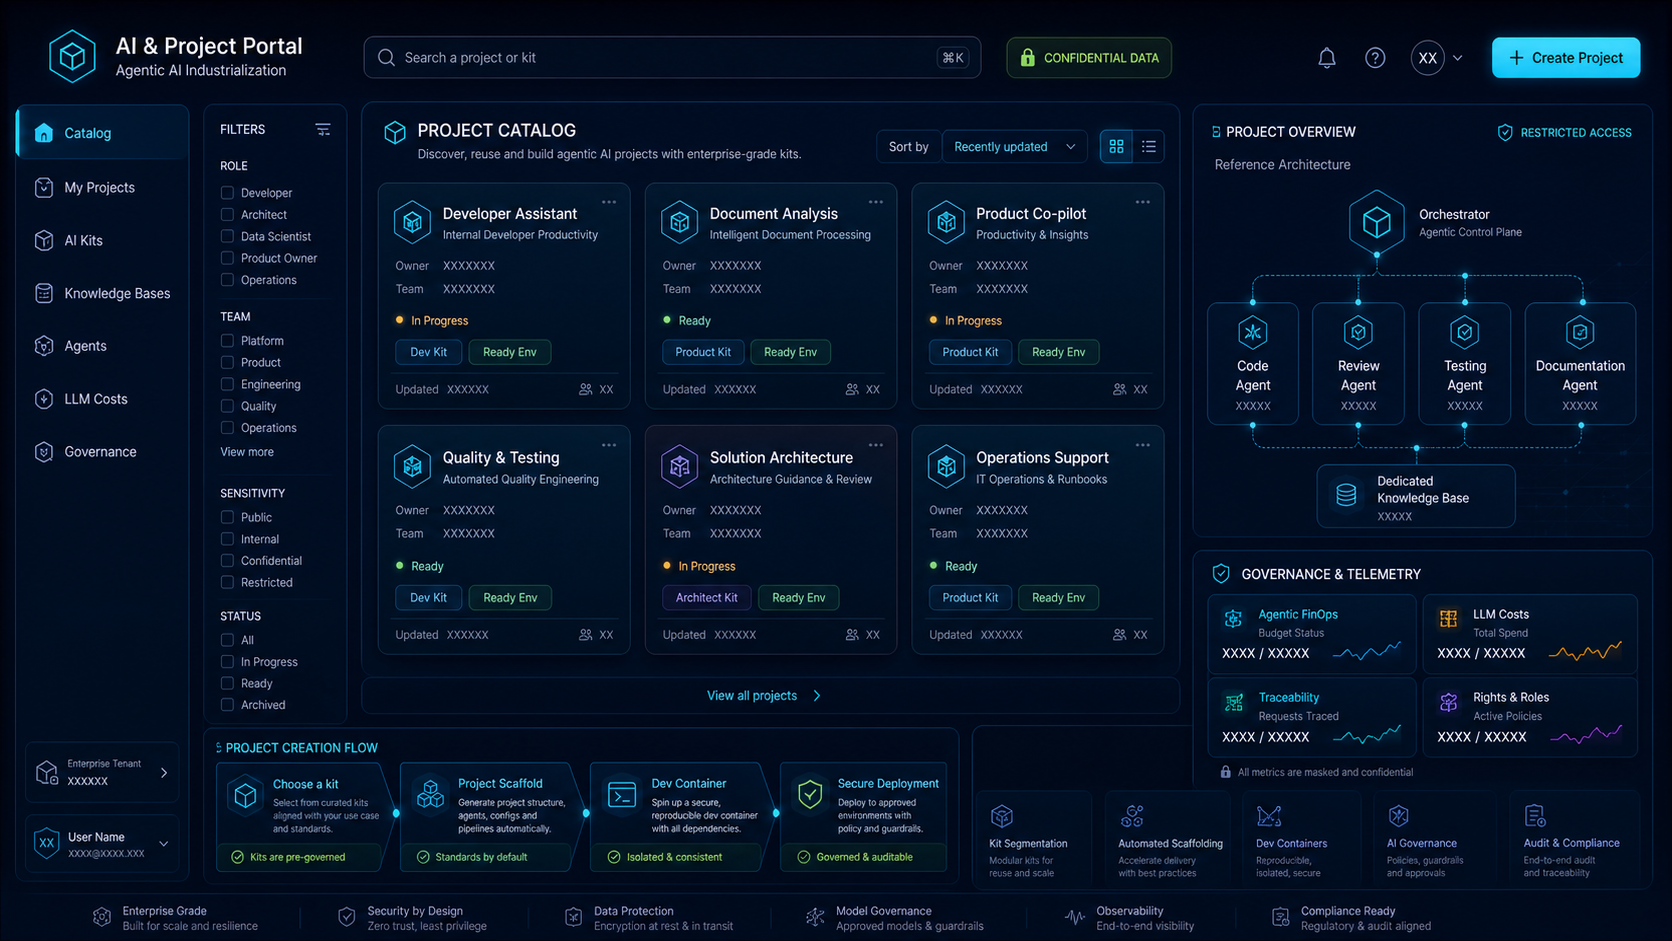Click the help question mark icon
The width and height of the screenshot is (1672, 941).
click(x=1375, y=58)
